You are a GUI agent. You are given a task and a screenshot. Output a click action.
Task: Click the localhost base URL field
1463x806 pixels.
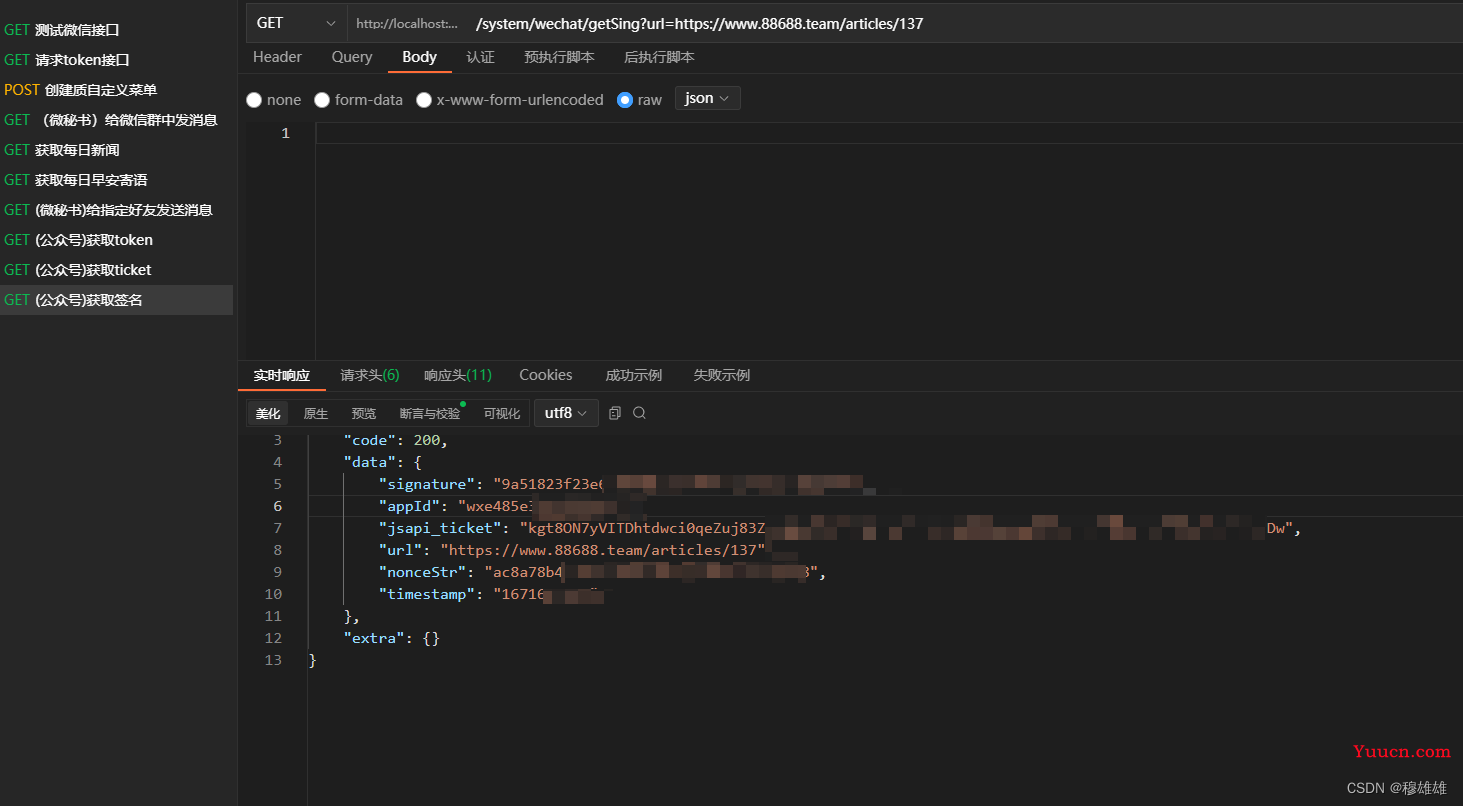coord(408,23)
